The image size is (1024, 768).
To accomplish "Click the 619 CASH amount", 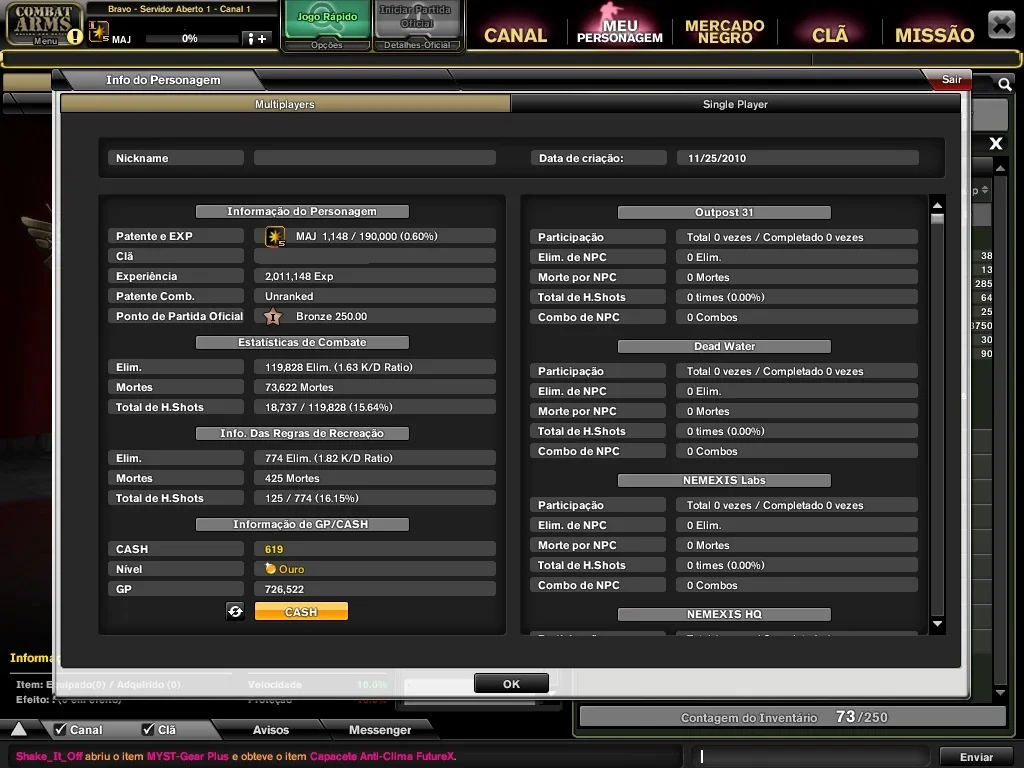I will click(x=274, y=549).
